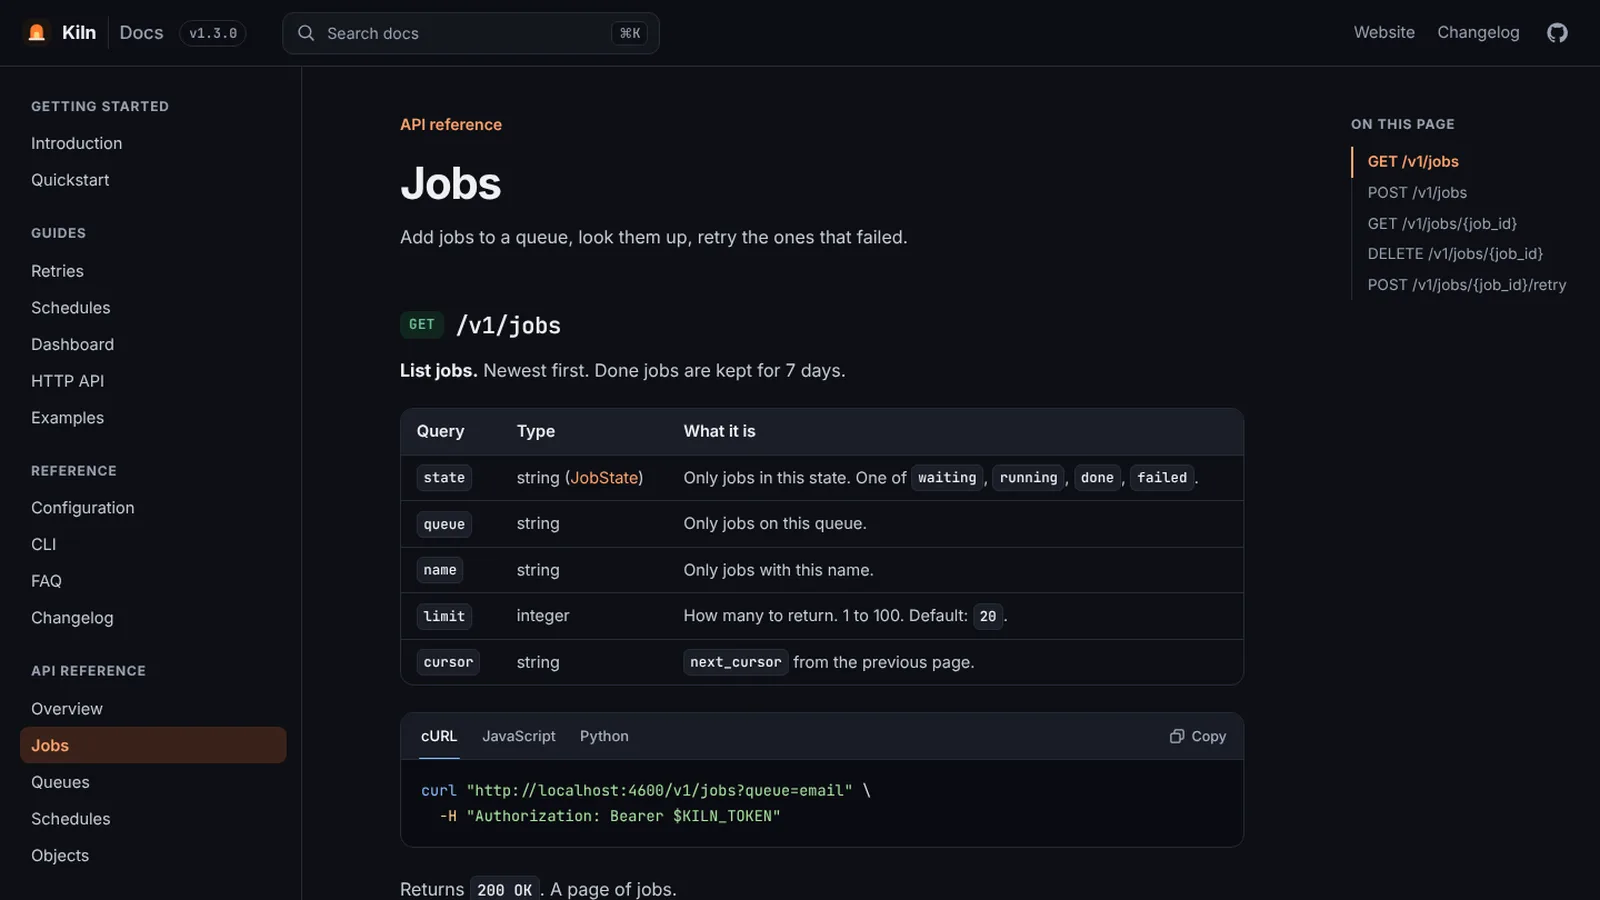Open the Configuration reference page
This screenshot has height=900, width=1600.
82,508
